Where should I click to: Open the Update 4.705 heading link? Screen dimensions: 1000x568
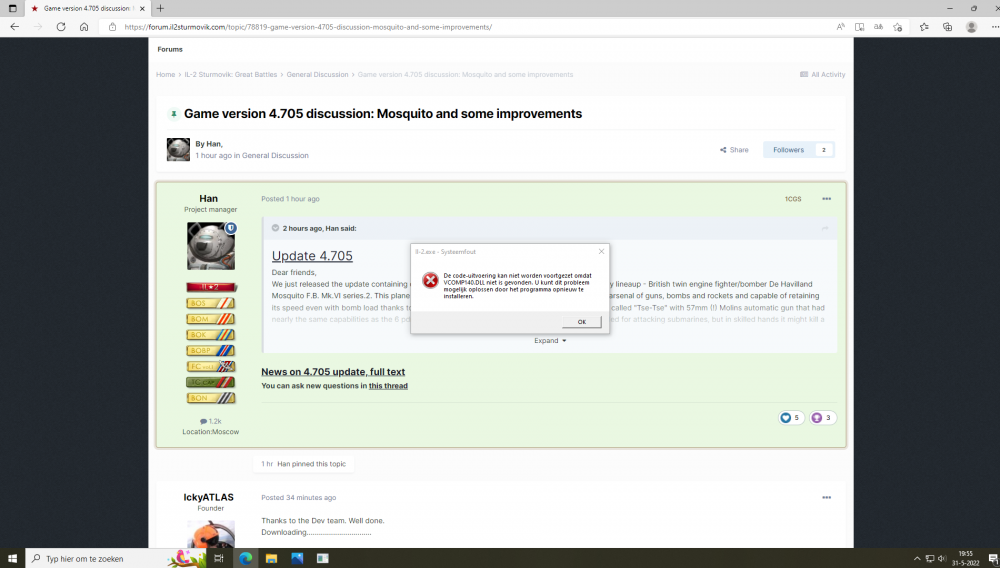coord(312,256)
